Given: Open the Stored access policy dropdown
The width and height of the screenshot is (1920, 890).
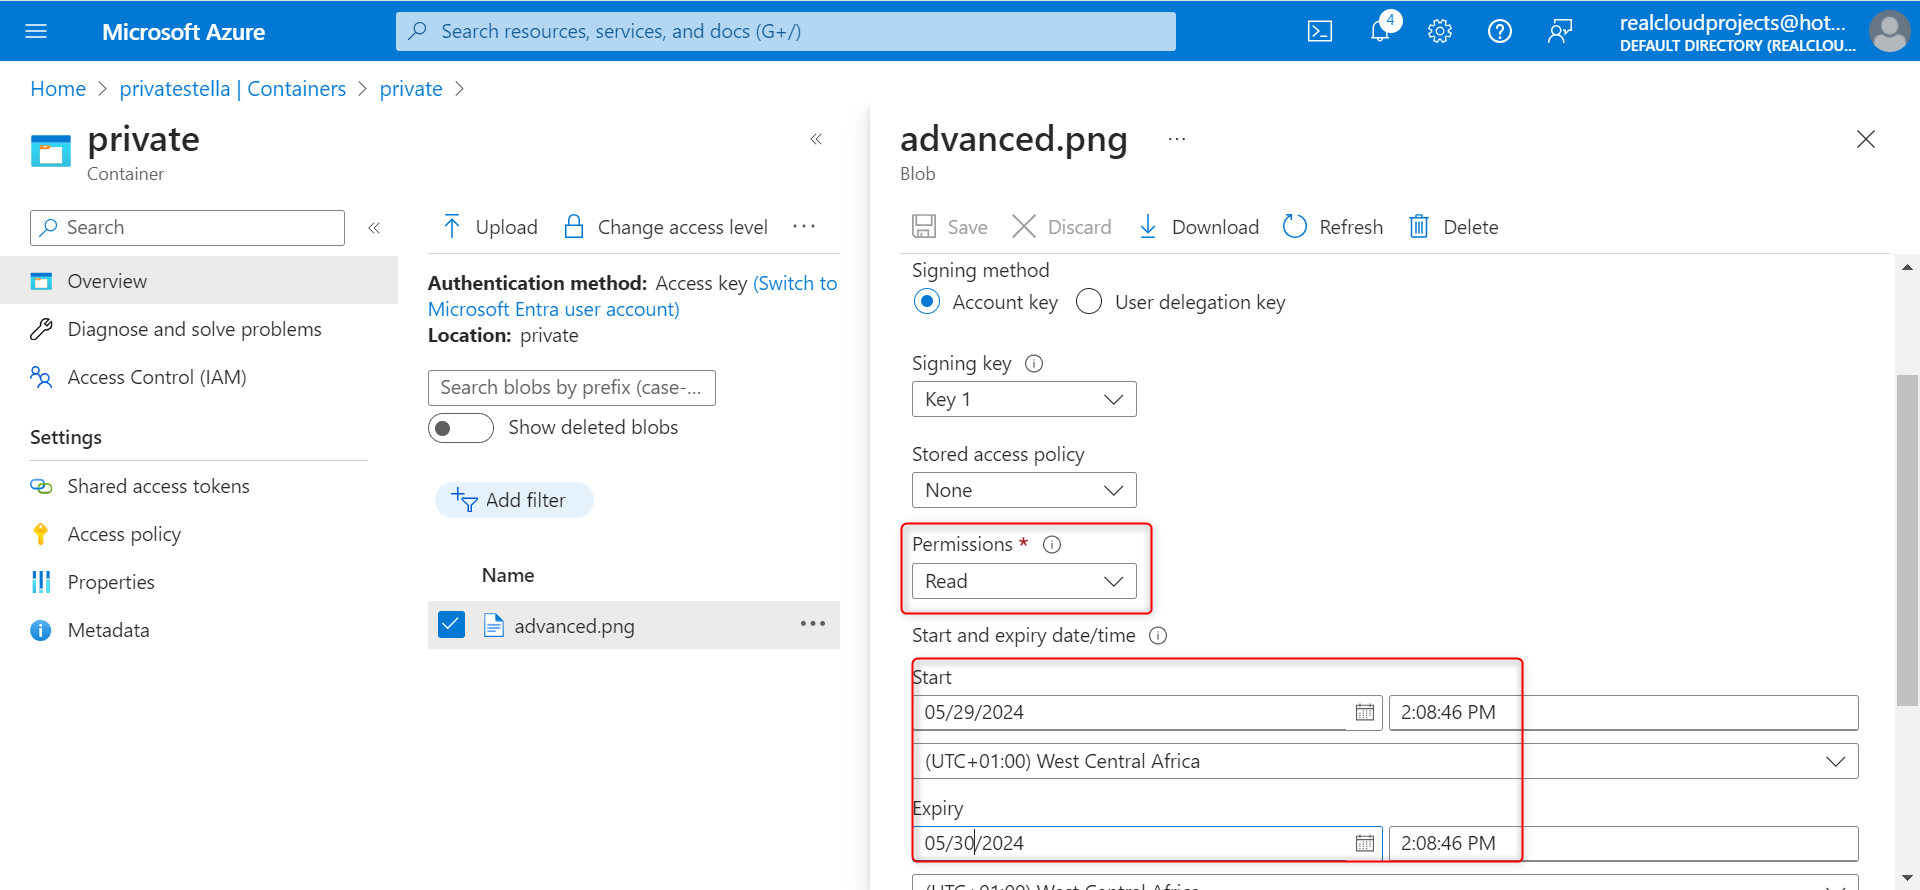Looking at the screenshot, I should coord(1024,490).
